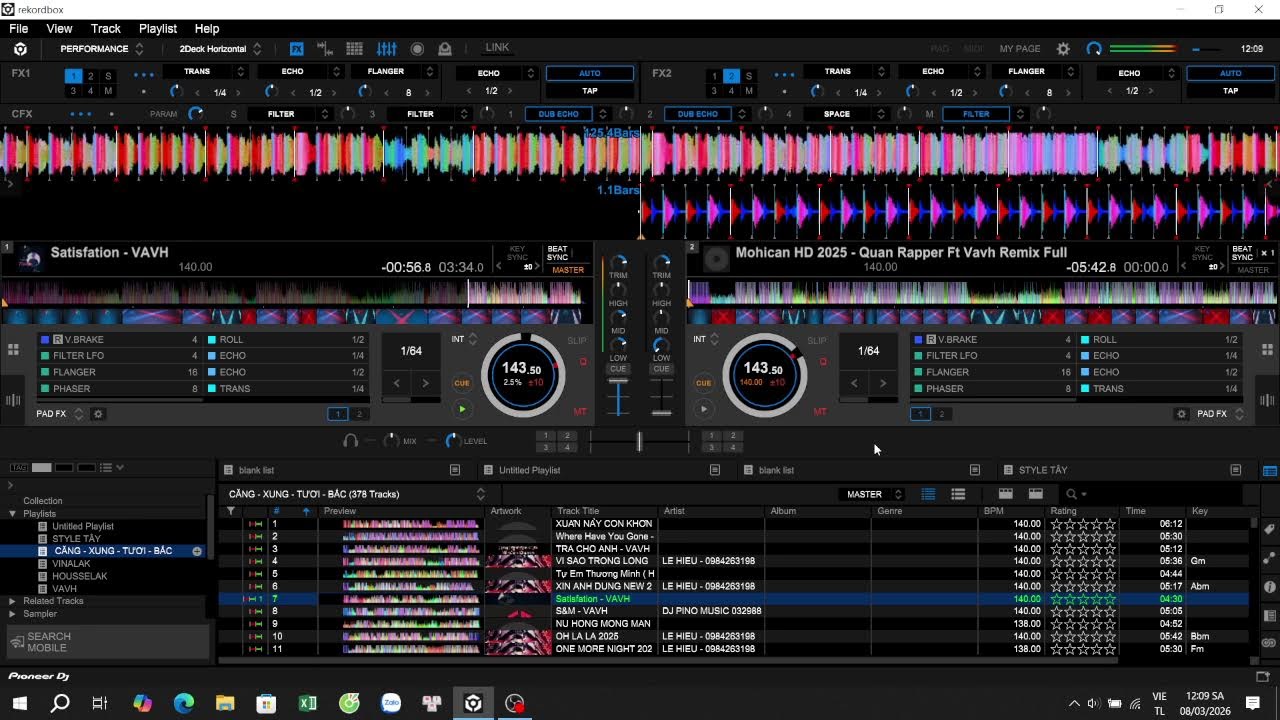Image resolution: width=1280 pixels, height=720 pixels.
Task: Select VINALAK playlist in tree
Action: pos(71,564)
